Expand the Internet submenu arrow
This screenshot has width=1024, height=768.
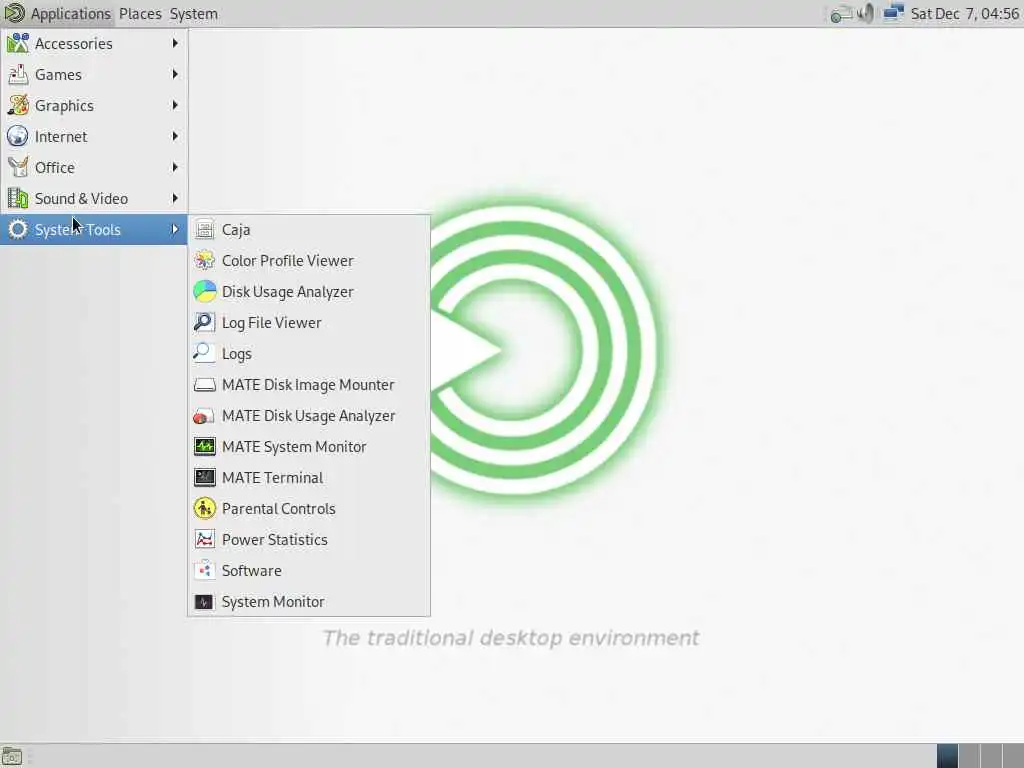tap(175, 136)
